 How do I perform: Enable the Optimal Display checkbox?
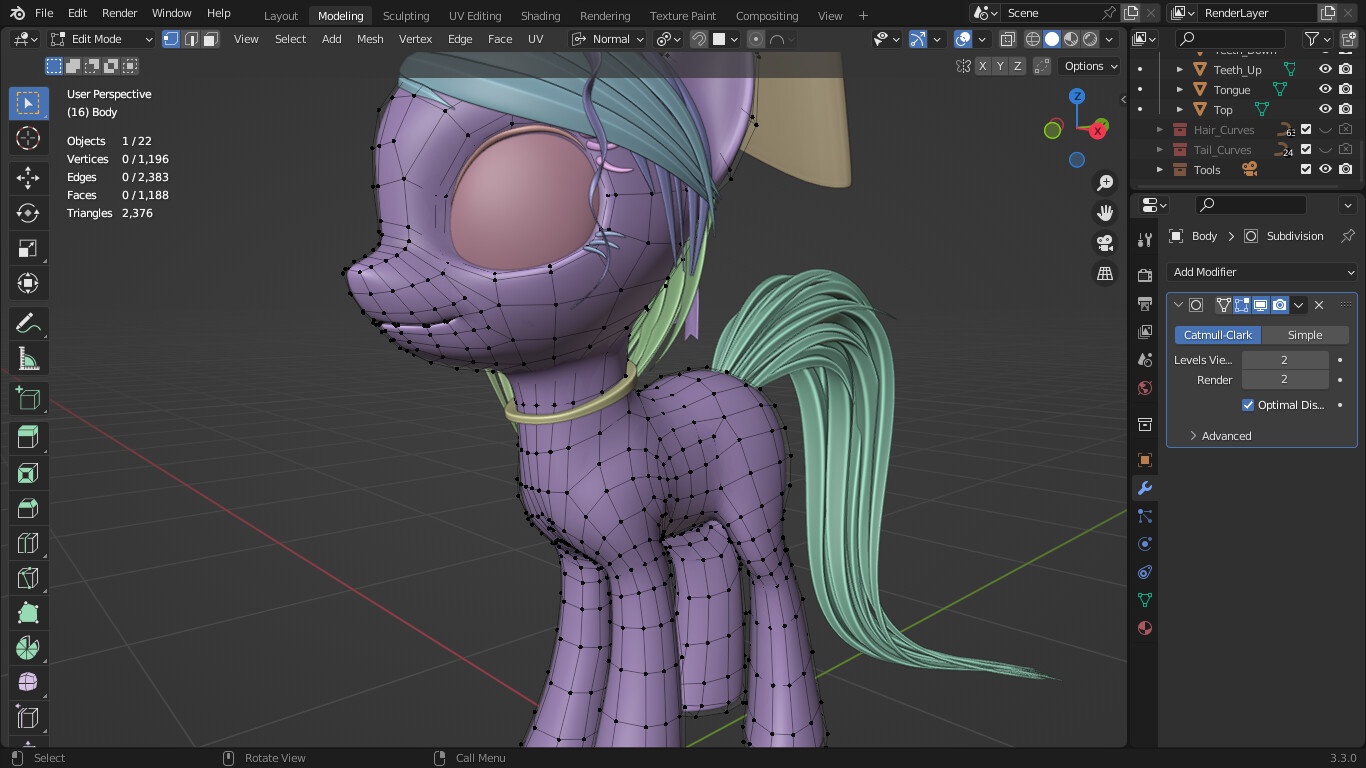tap(1248, 405)
